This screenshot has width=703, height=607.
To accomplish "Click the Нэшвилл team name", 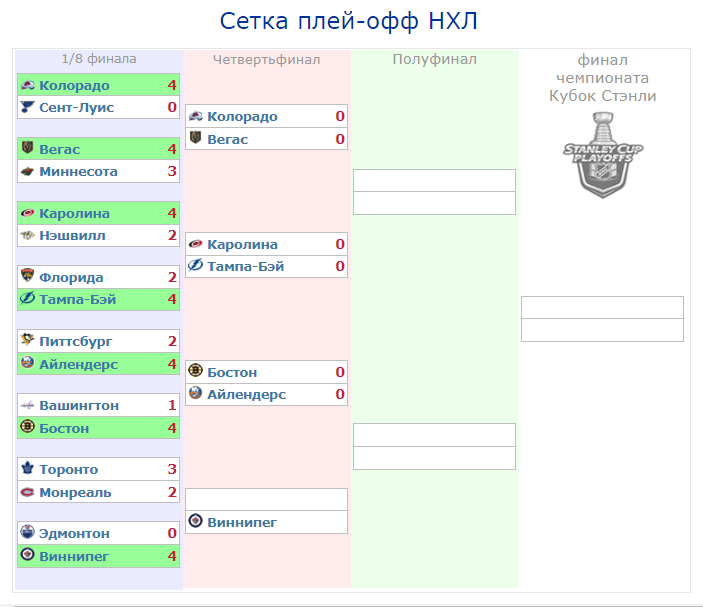I will (x=72, y=236).
